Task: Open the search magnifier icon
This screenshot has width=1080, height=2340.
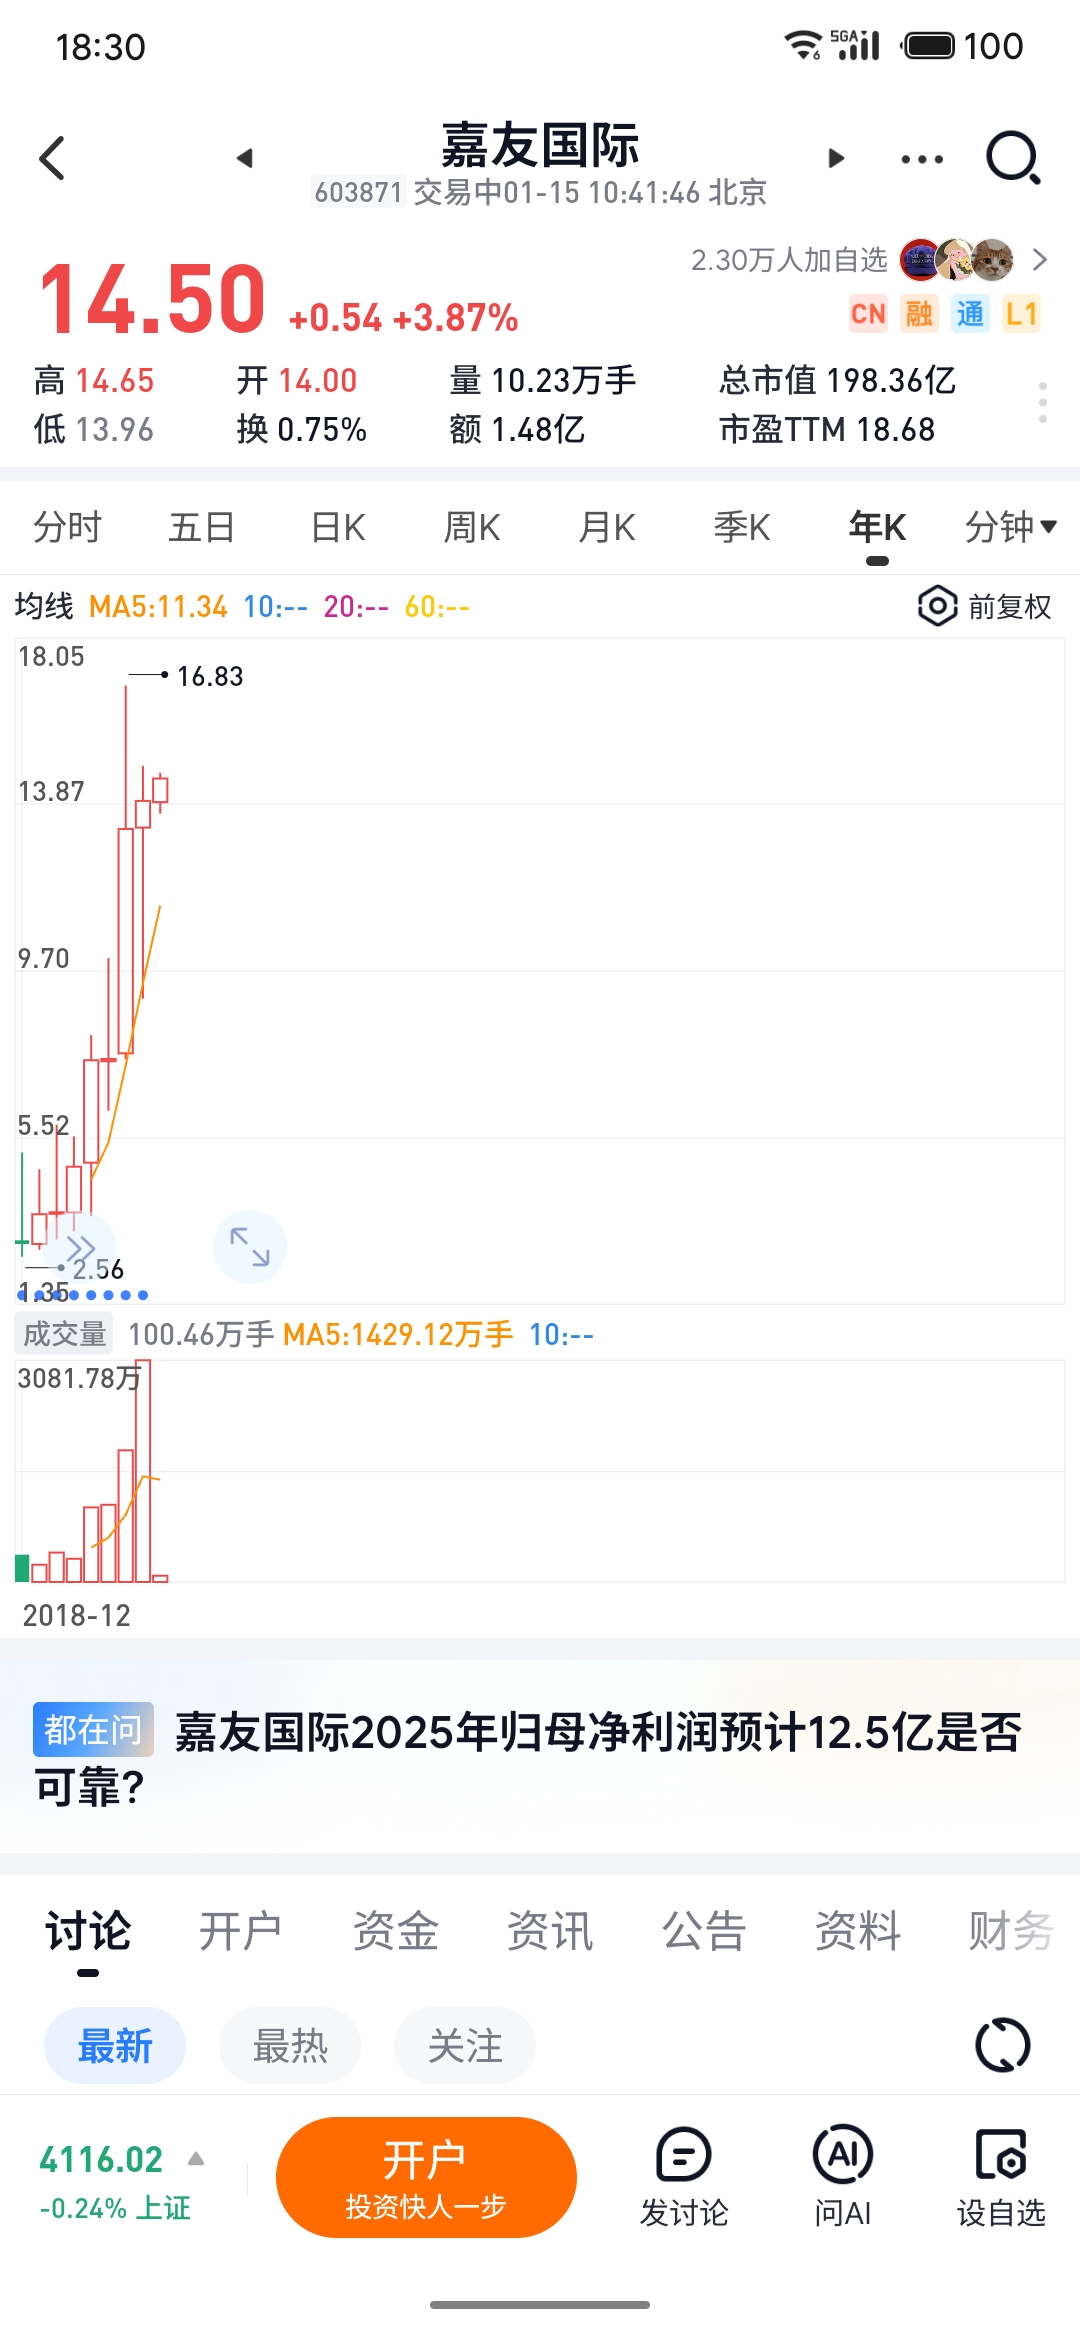Action: (1013, 158)
